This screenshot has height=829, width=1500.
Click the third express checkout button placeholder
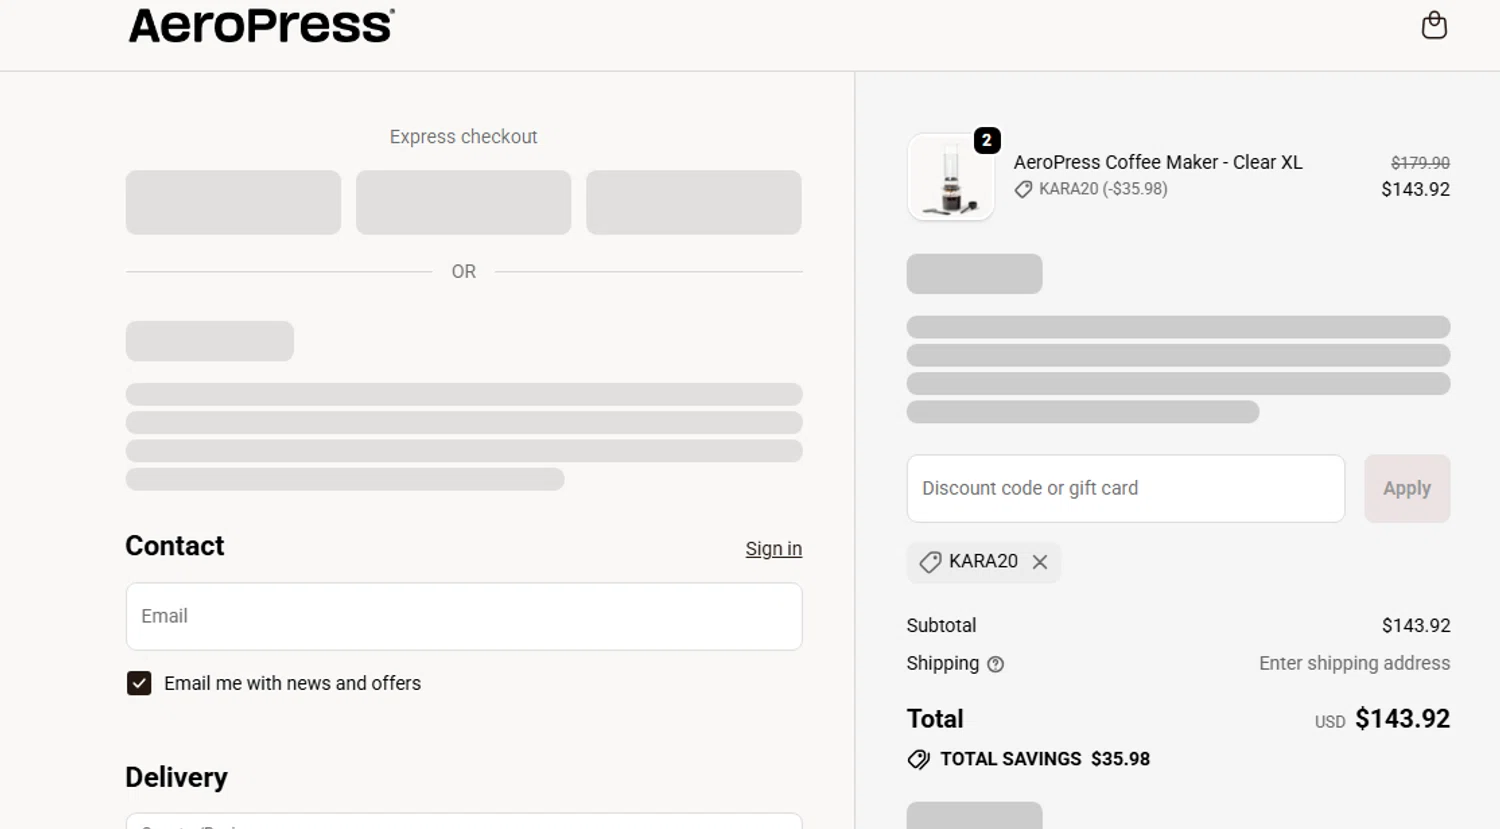694,202
